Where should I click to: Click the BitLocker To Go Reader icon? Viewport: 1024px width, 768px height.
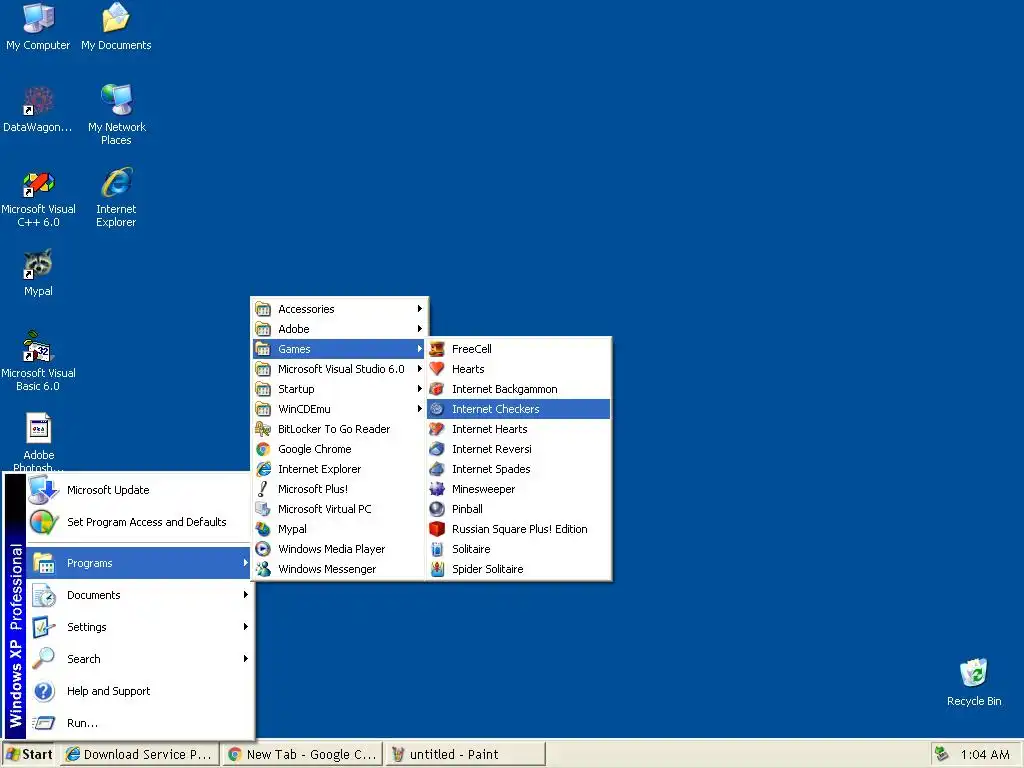point(263,429)
